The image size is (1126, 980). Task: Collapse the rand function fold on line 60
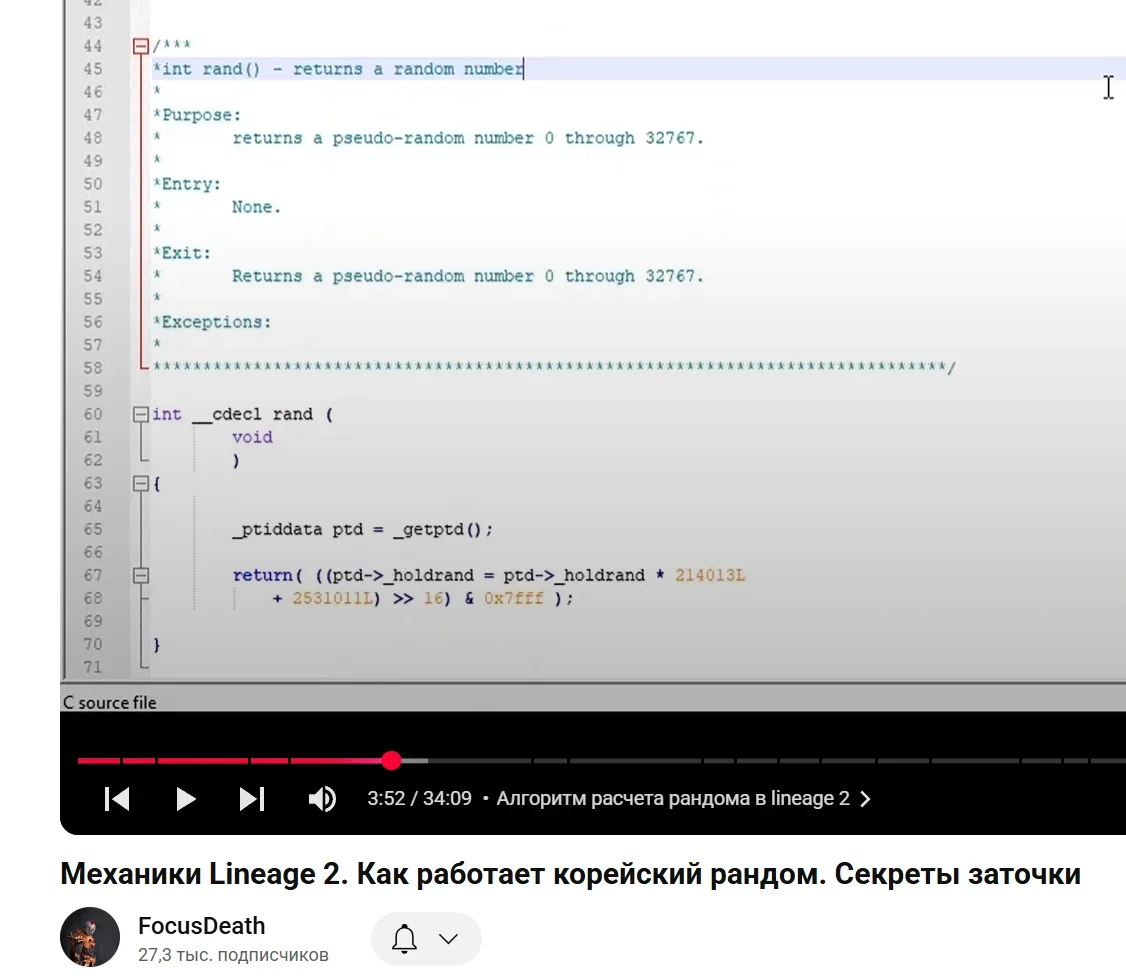(141, 414)
